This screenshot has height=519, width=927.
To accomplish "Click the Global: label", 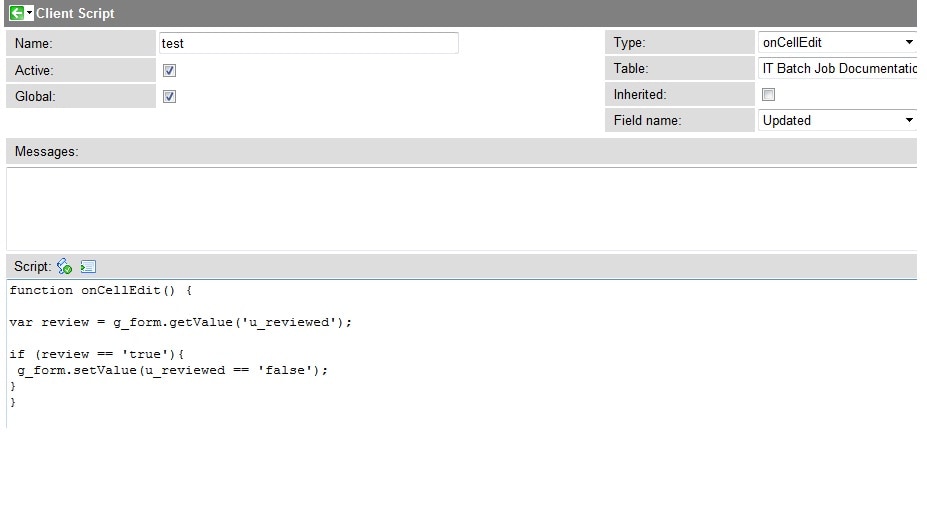I will point(35,96).
